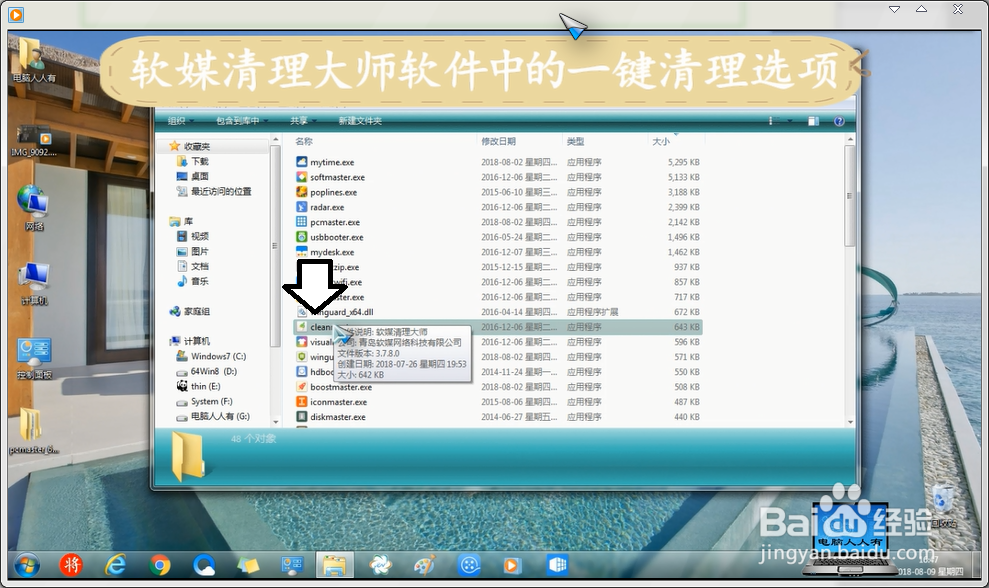The height and width of the screenshot is (588, 989).
Task: Open the video player title bar menu arrow
Action: [894, 9]
